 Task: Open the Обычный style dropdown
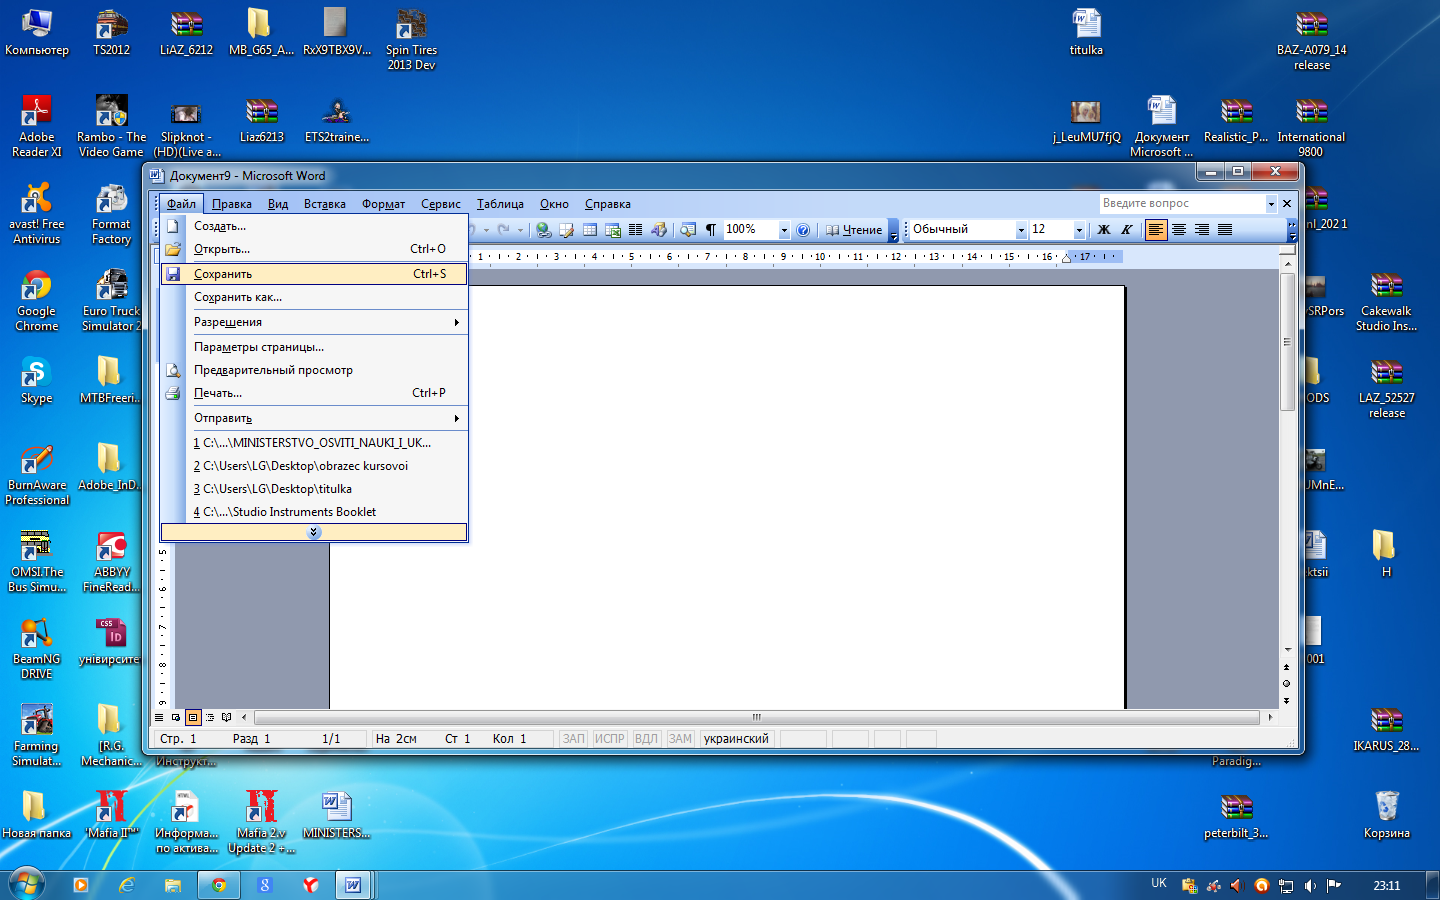click(1021, 230)
